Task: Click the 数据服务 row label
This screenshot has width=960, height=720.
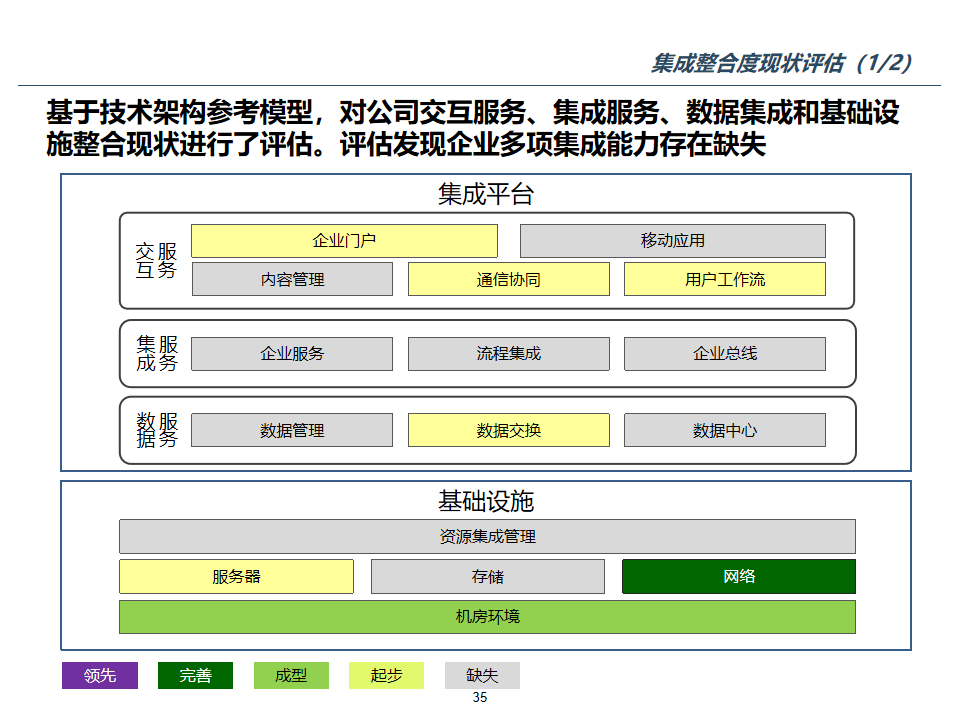Action: click(x=157, y=430)
